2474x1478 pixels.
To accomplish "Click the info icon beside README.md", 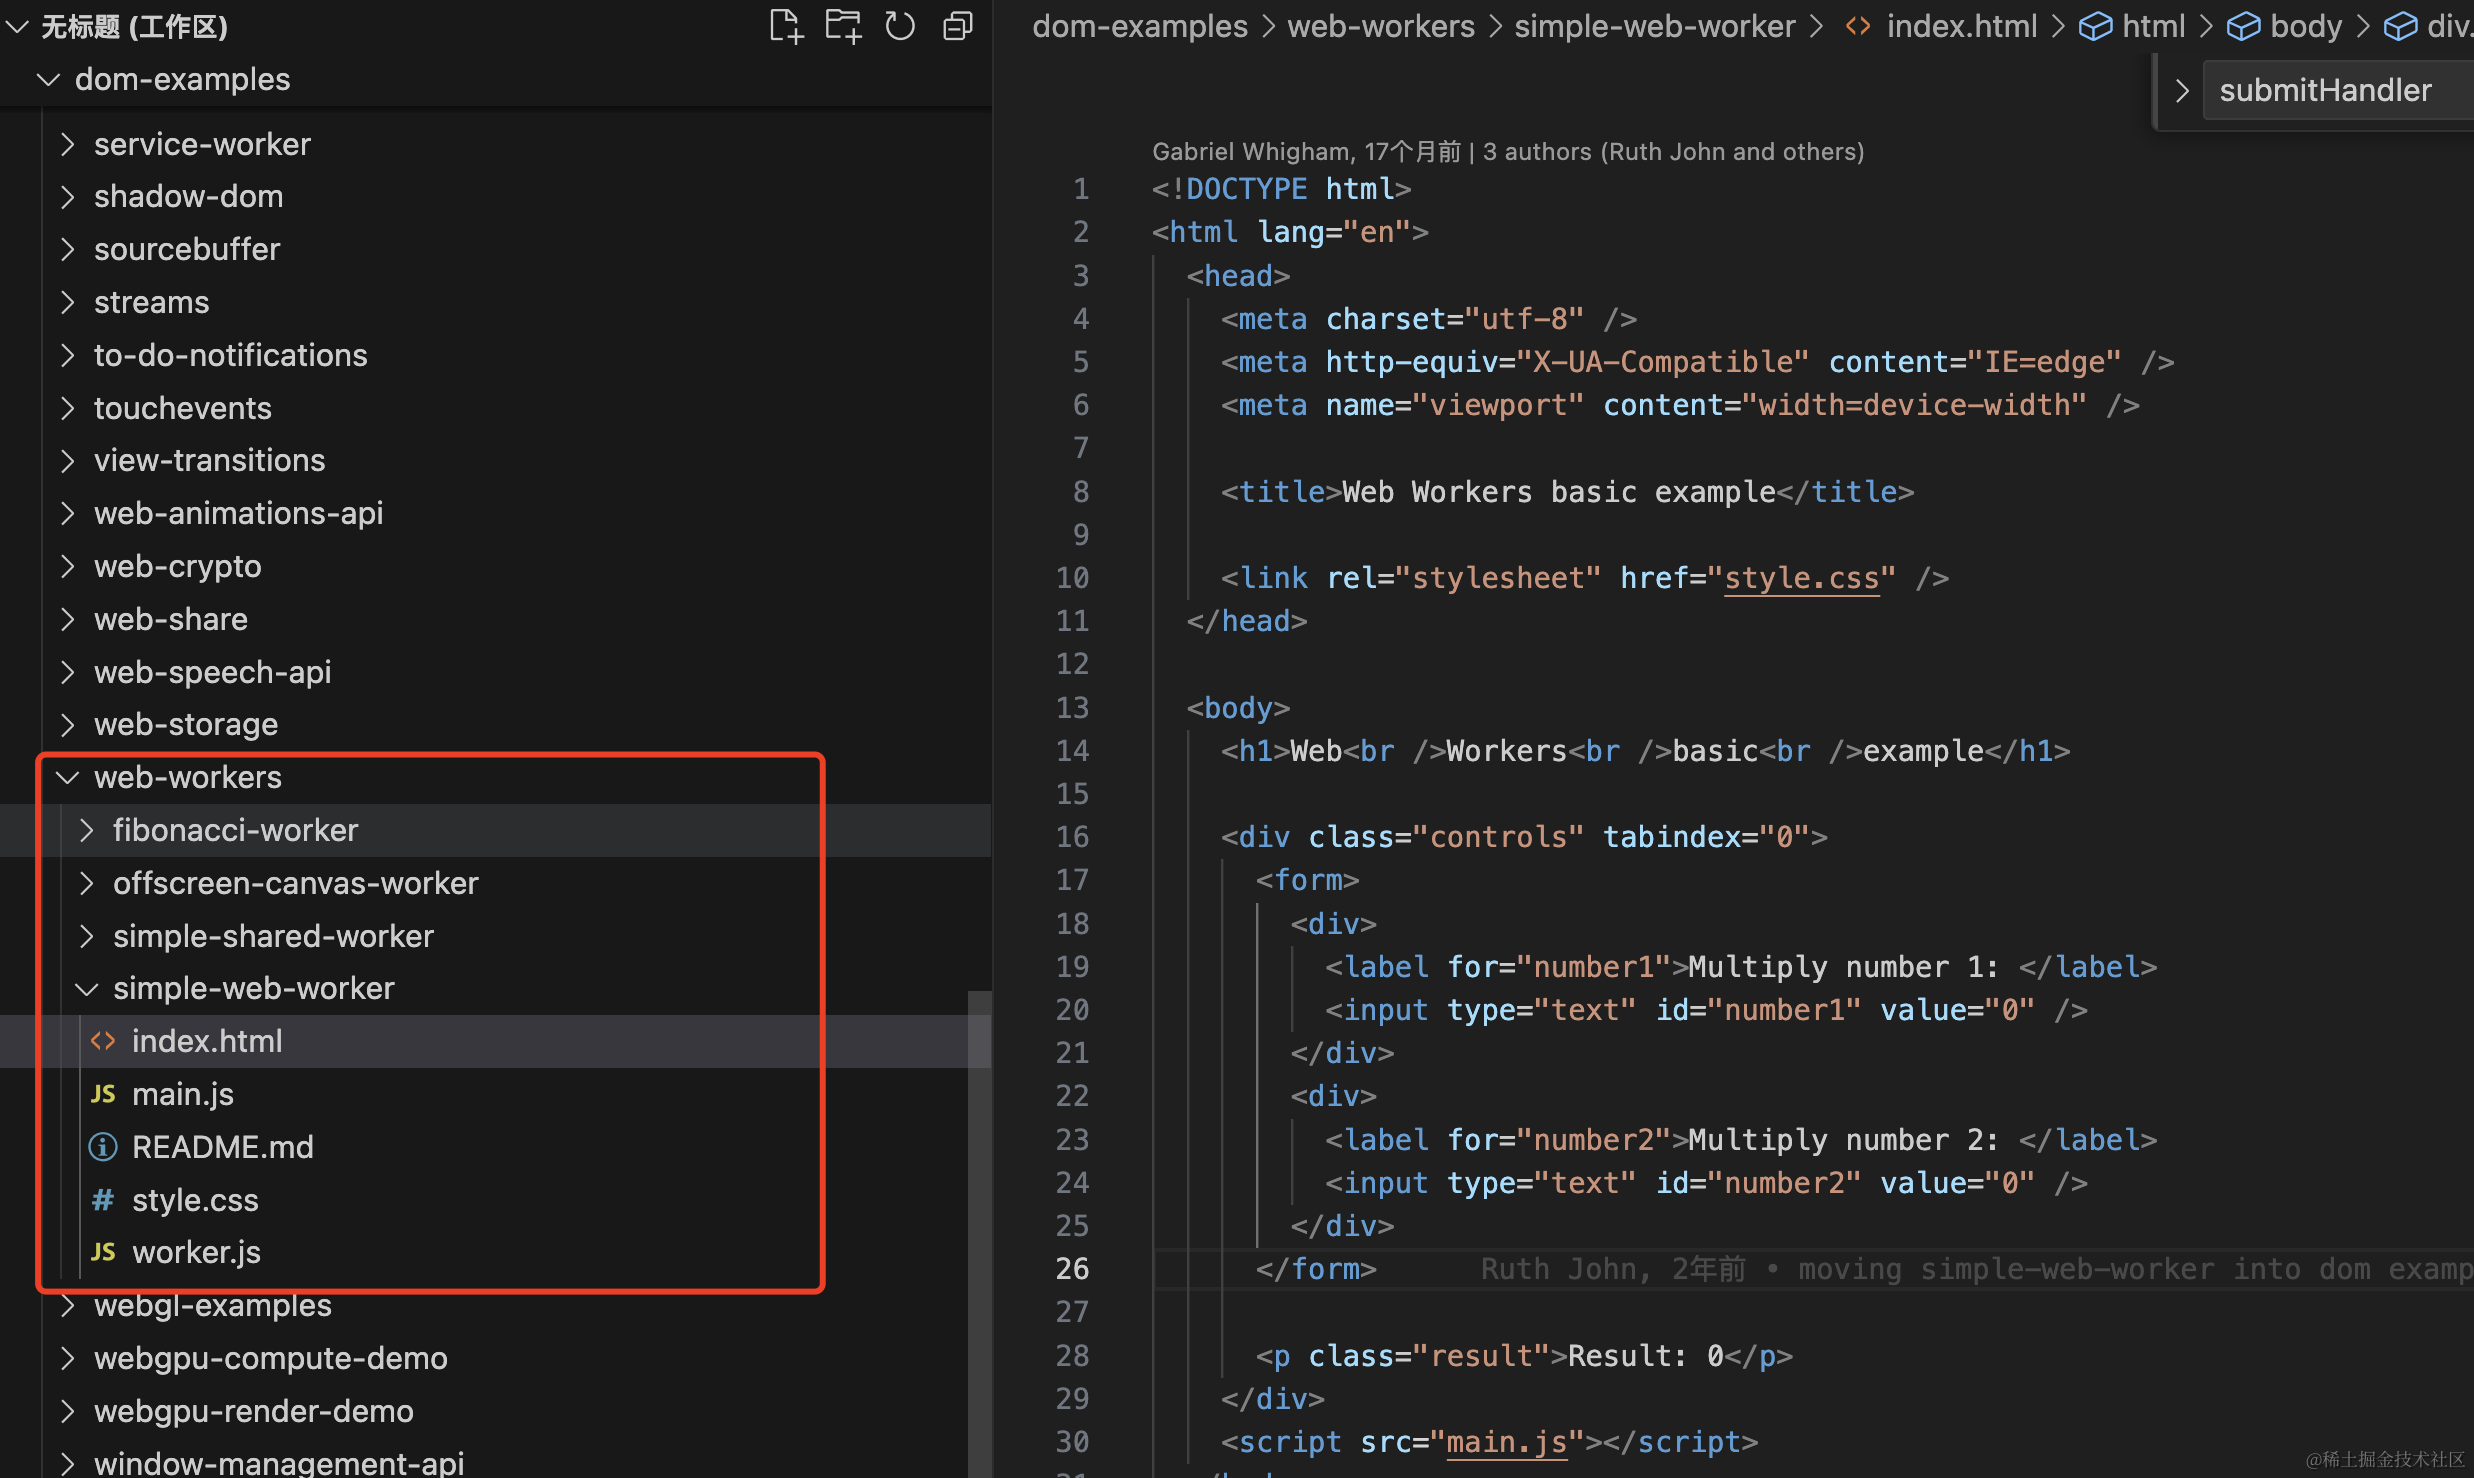I will click(103, 1147).
